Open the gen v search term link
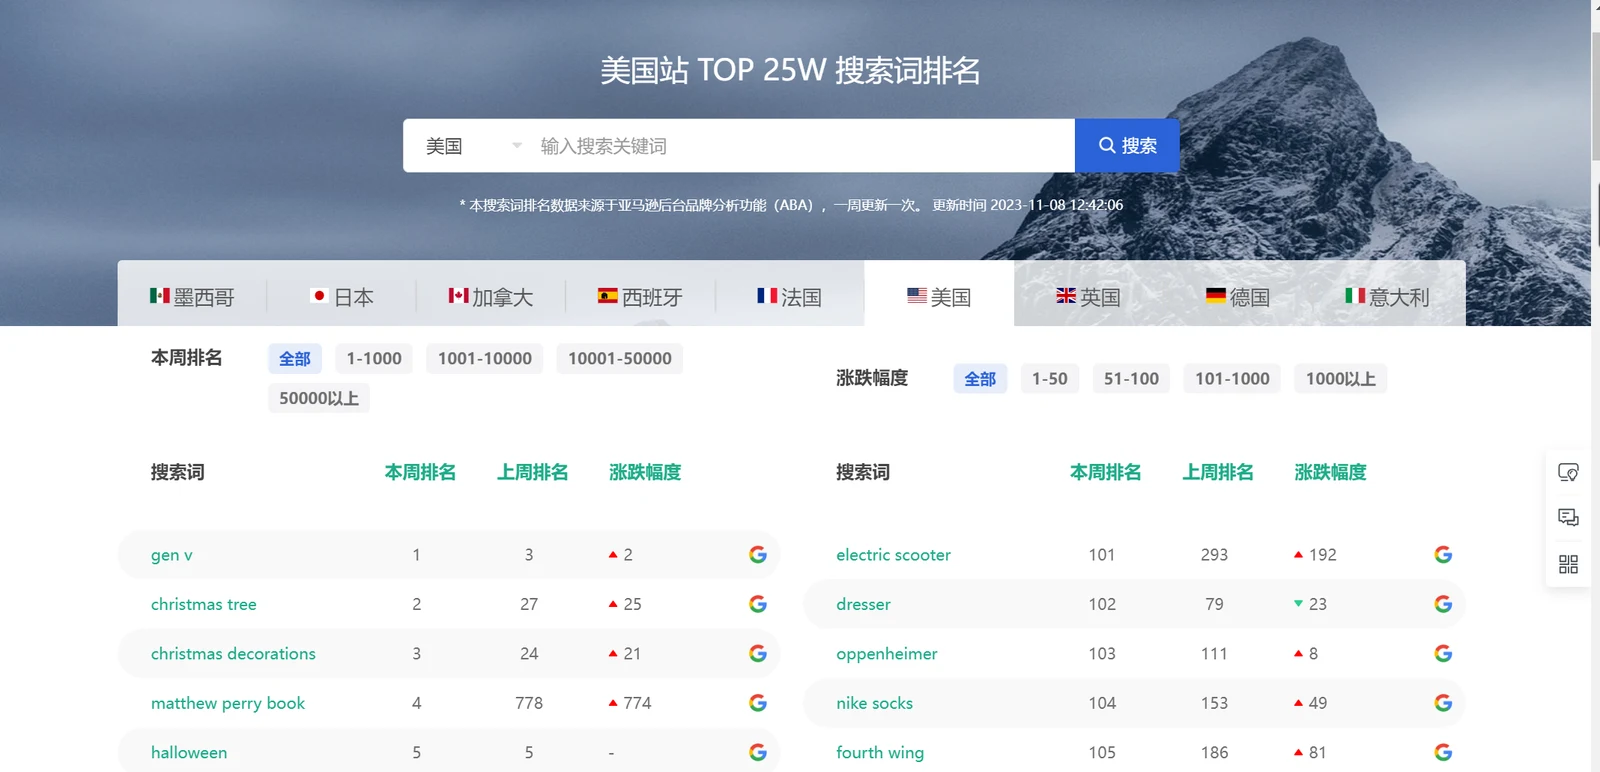Viewport: 1600px width, 772px height. [x=172, y=554]
